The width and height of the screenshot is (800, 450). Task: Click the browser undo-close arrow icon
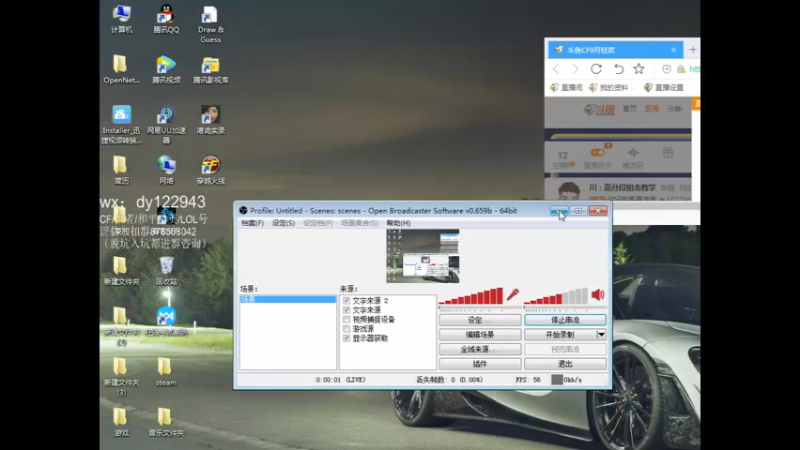point(618,69)
